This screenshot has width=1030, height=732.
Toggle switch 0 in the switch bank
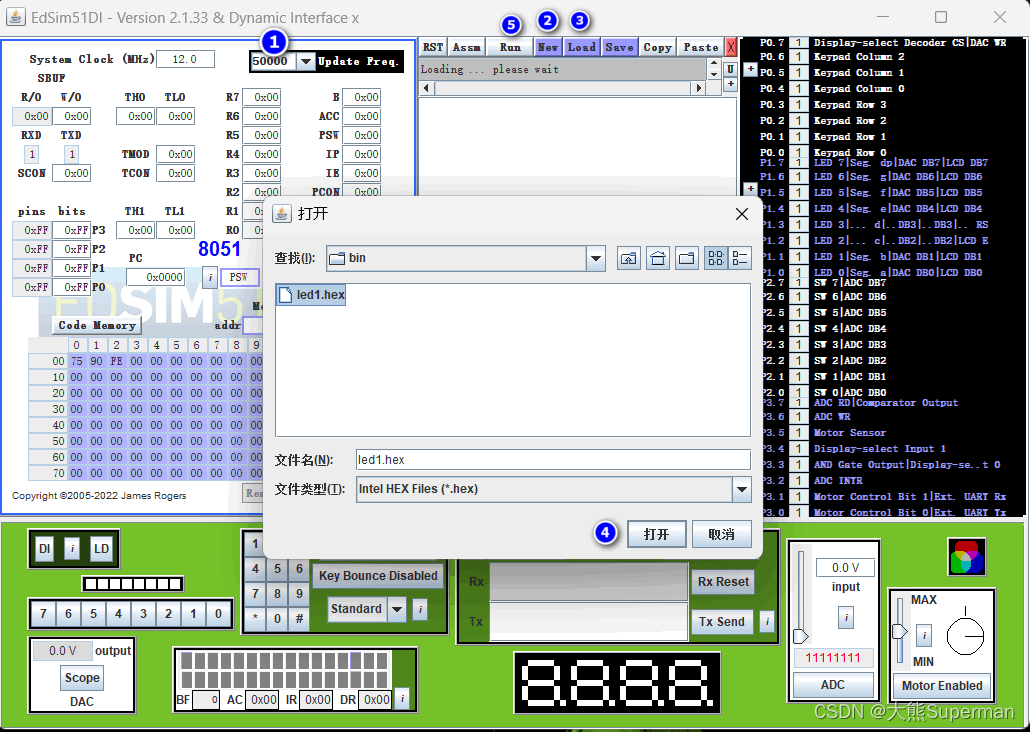coord(218,614)
